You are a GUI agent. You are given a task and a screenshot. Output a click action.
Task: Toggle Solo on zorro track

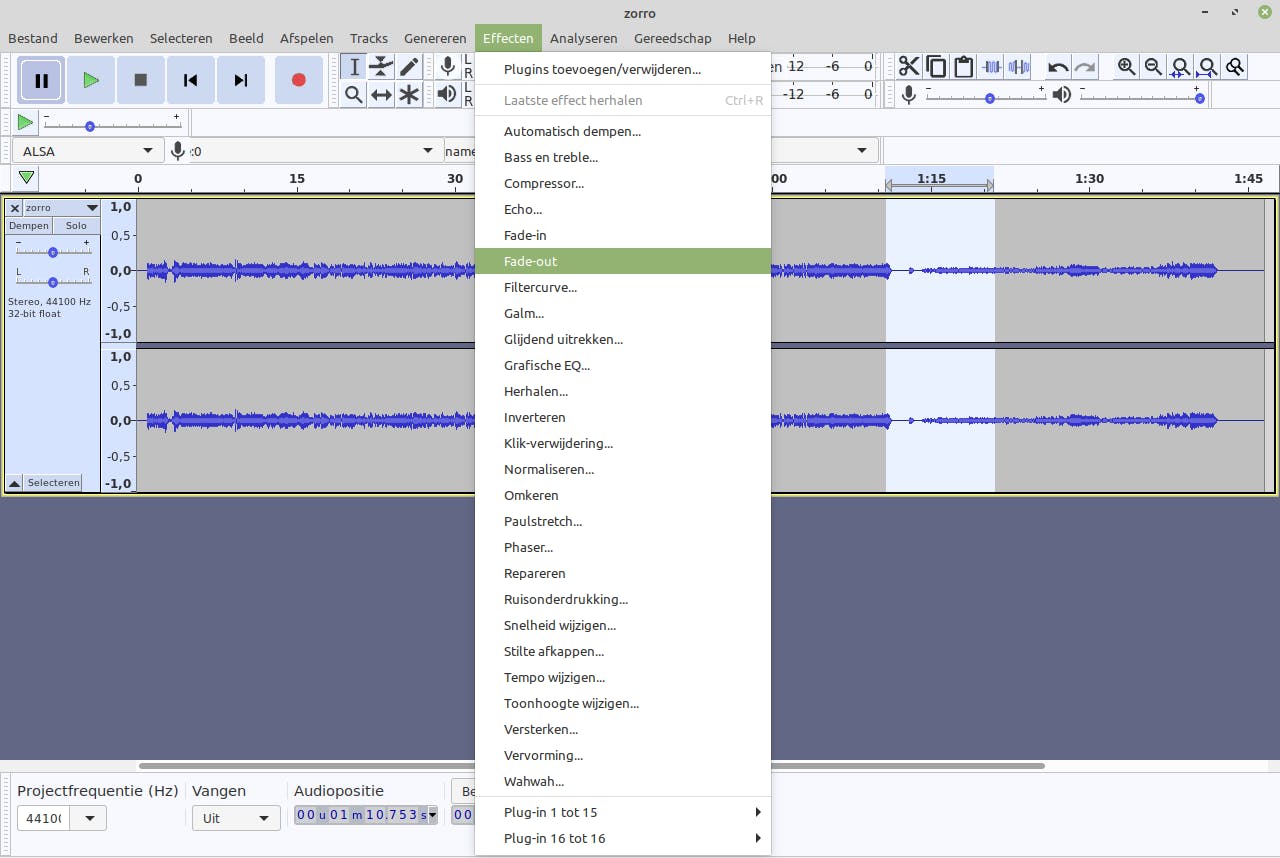[x=77, y=226]
